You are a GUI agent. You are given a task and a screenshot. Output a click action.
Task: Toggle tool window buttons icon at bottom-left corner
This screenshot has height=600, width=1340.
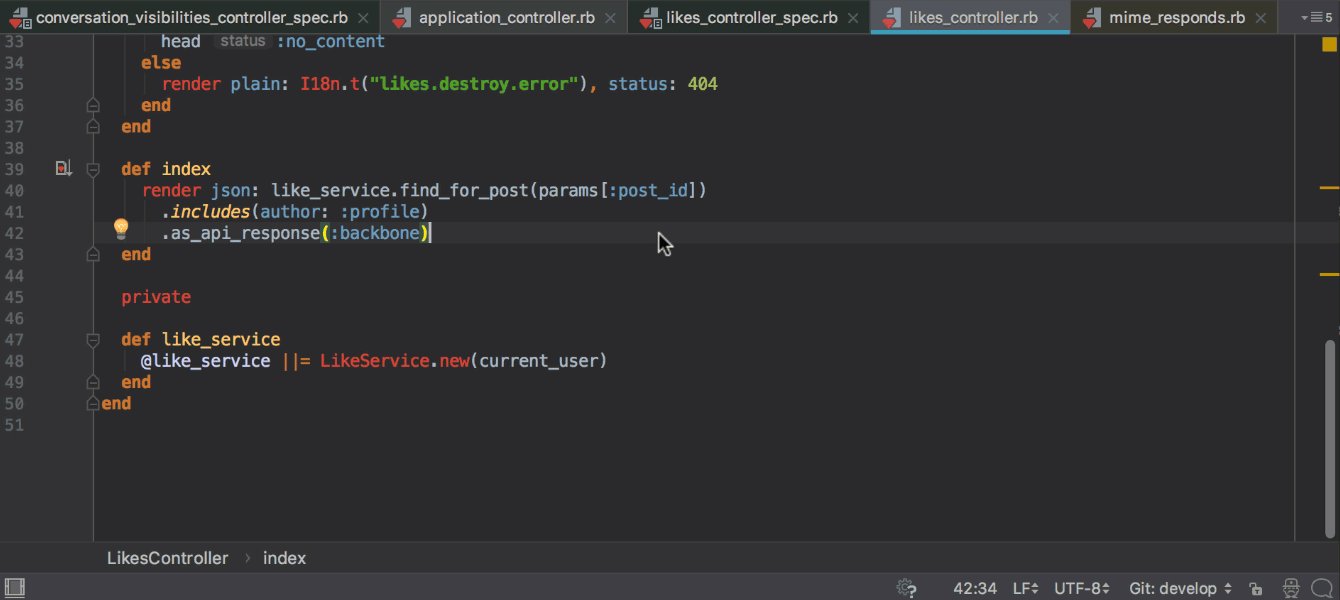[x=14, y=588]
